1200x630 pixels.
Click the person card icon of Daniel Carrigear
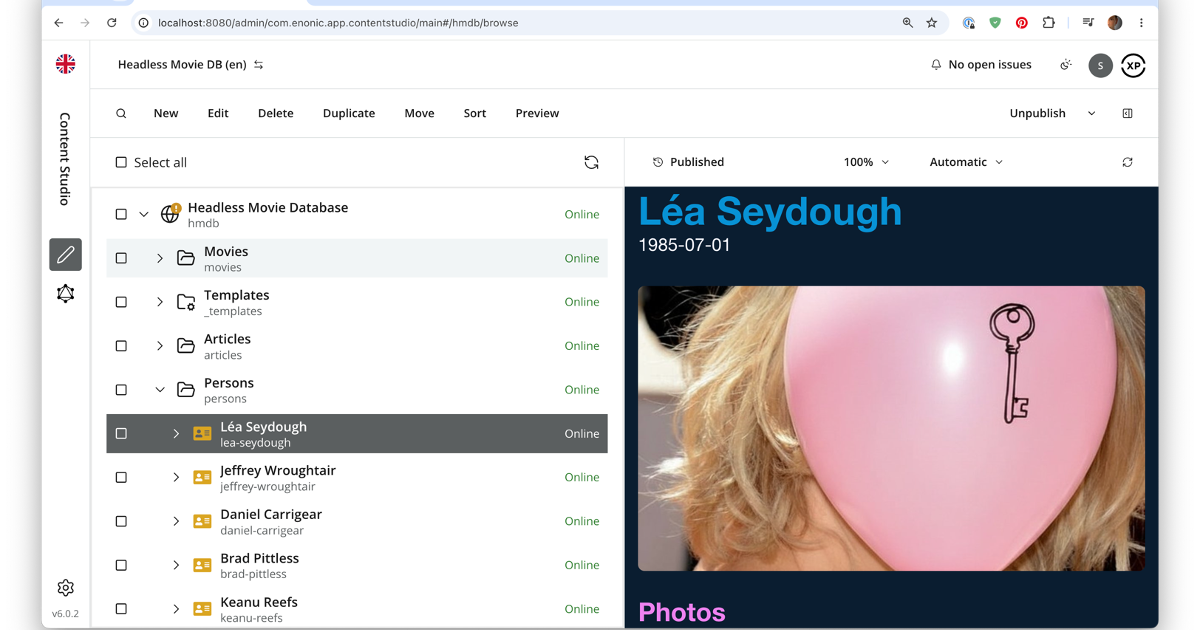coord(202,521)
